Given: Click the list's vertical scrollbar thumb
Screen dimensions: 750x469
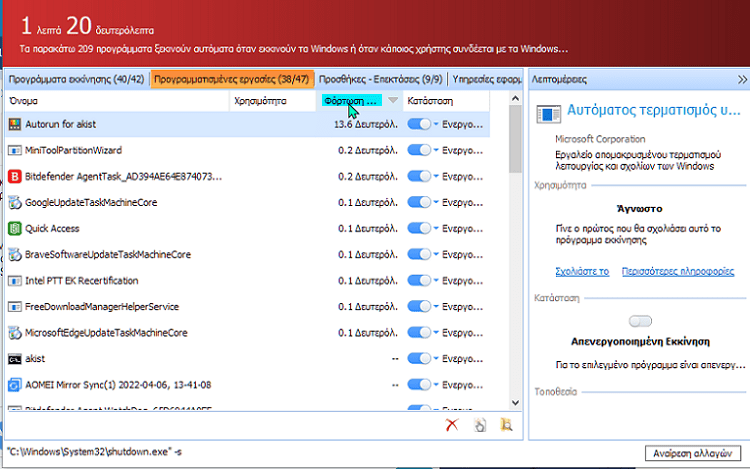Looking at the screenshot, I should point(515,139).
